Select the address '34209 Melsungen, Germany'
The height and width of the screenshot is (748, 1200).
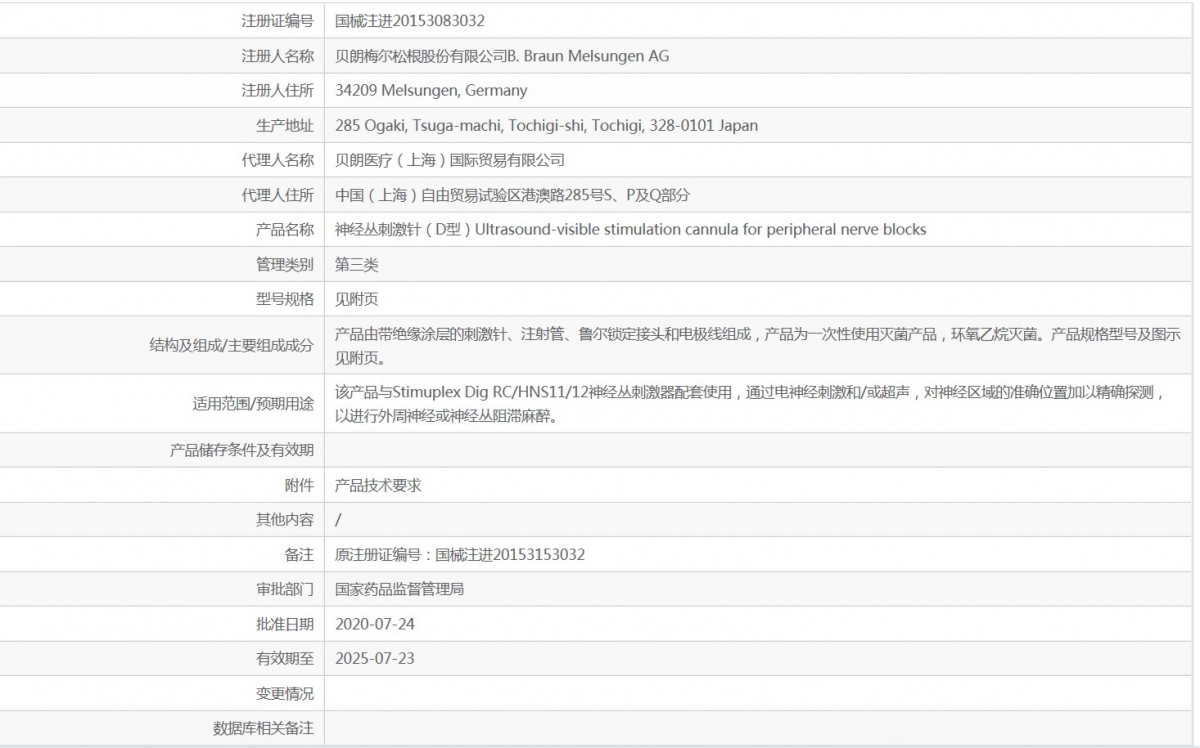click(x=431, y=91)
